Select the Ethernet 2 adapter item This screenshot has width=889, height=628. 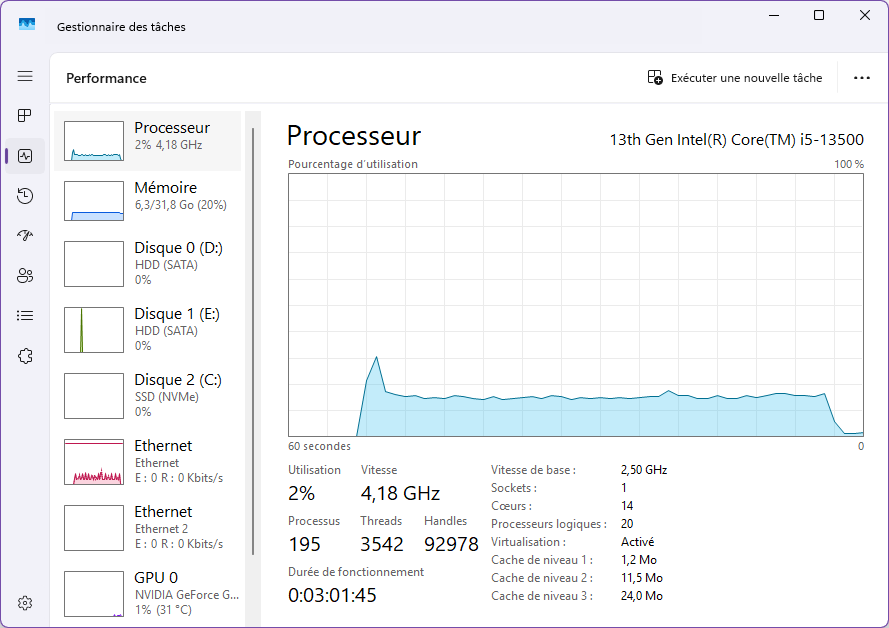click(147, 528)
